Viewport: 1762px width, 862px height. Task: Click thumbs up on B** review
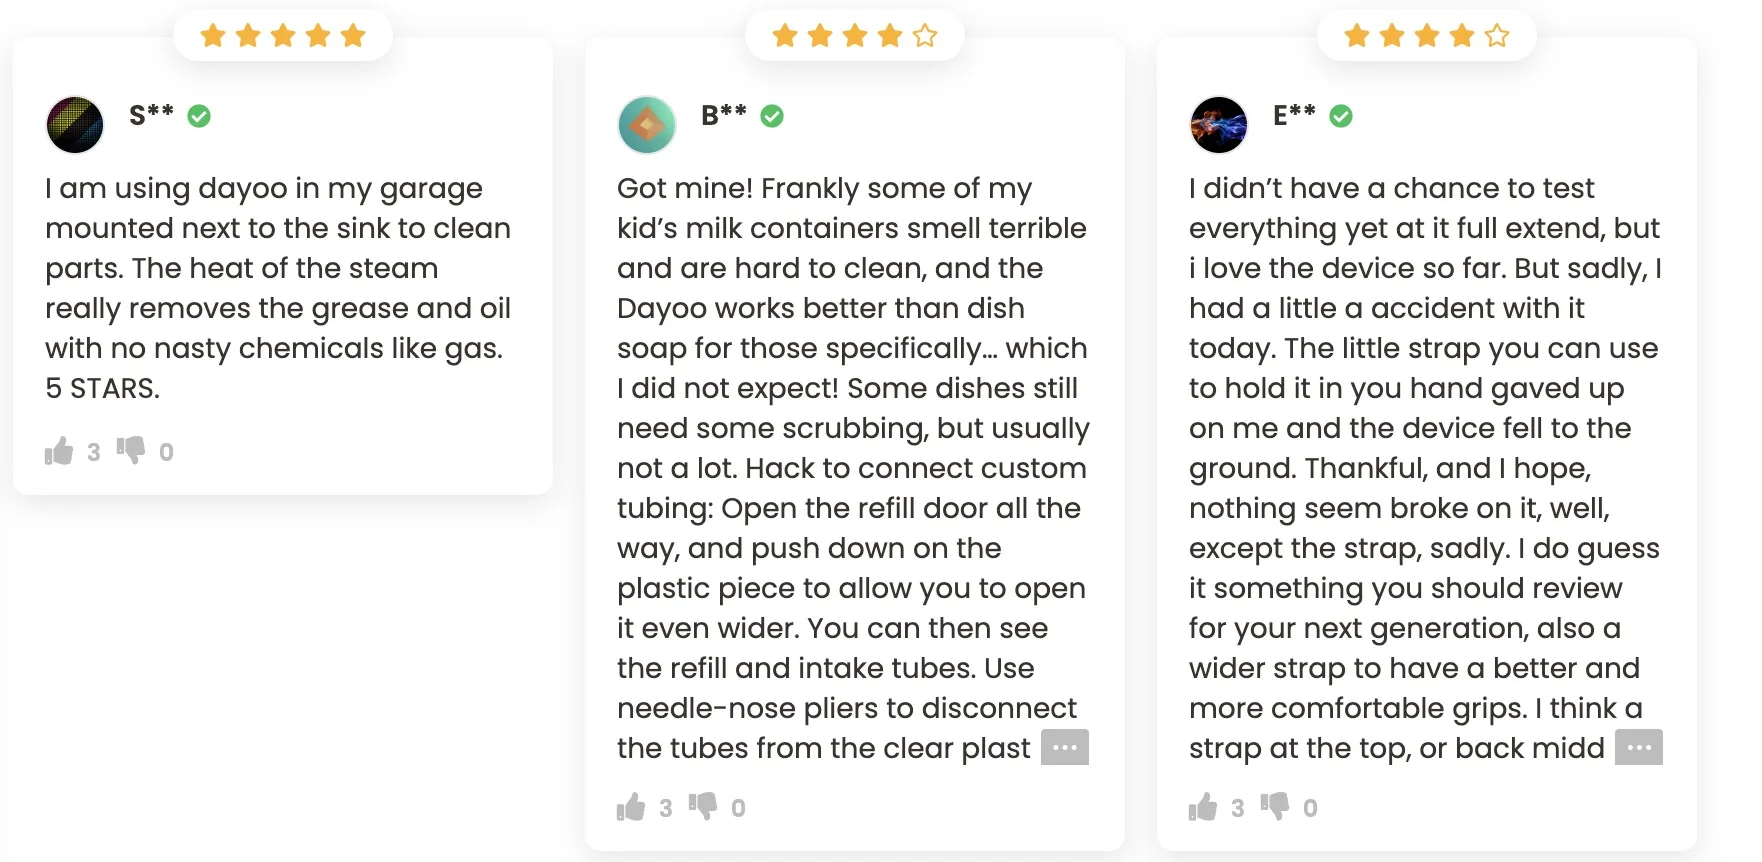tap(631, 807)
